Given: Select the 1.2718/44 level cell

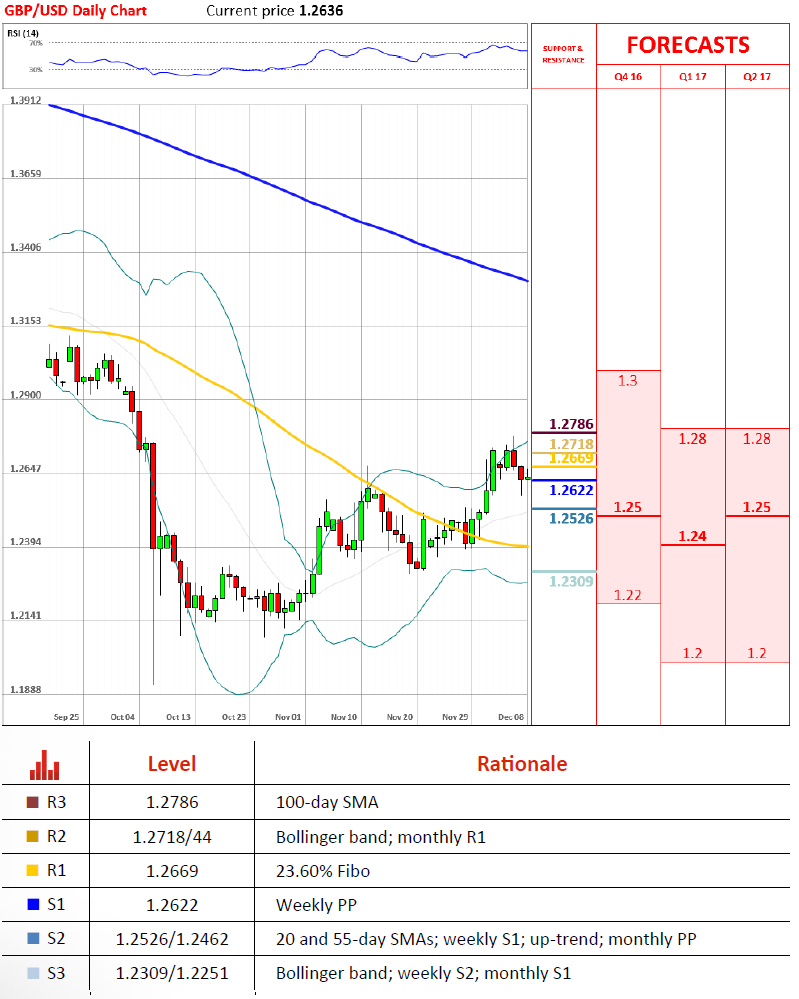Looking at the screenshot, I should coord(172,837).
